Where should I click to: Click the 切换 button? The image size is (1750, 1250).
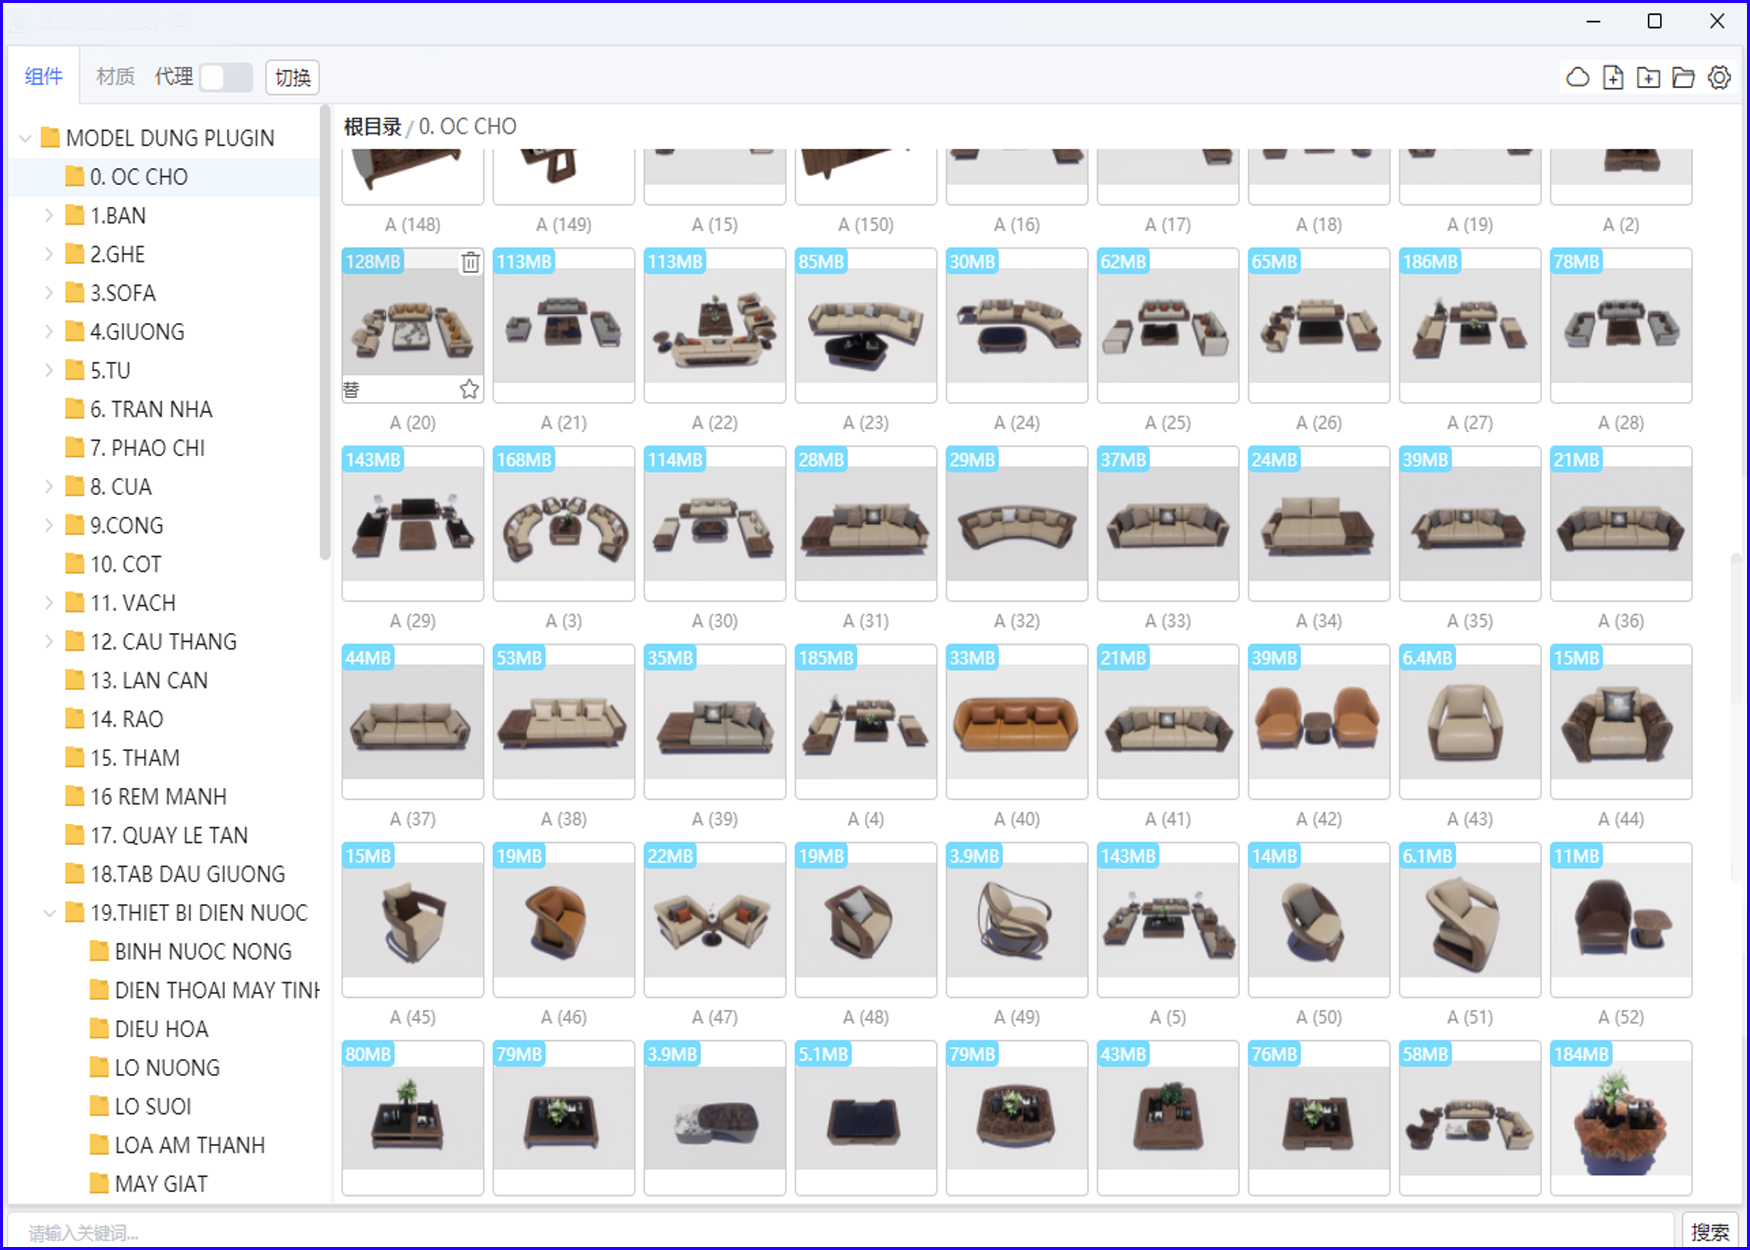tap(292, 77)
